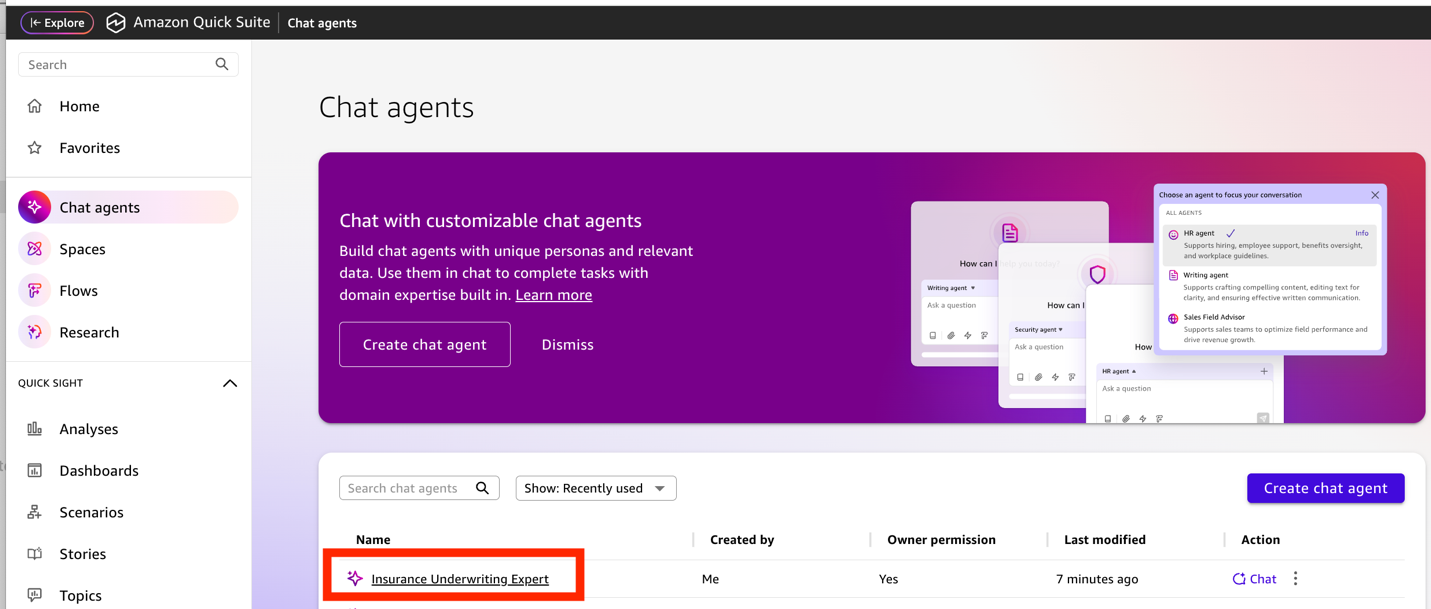Click the Analyses chart icon
Image resolution: width=1431 pixels, height=609 pixels.
[x=35, y=429]
